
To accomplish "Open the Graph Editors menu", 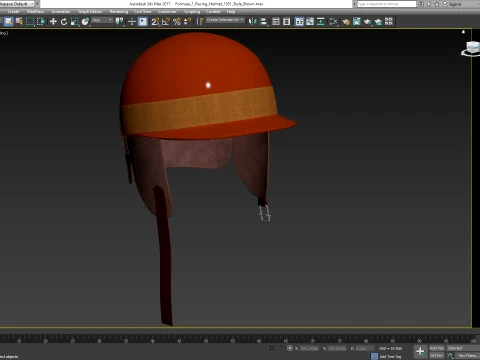I will tap(90, 12).
